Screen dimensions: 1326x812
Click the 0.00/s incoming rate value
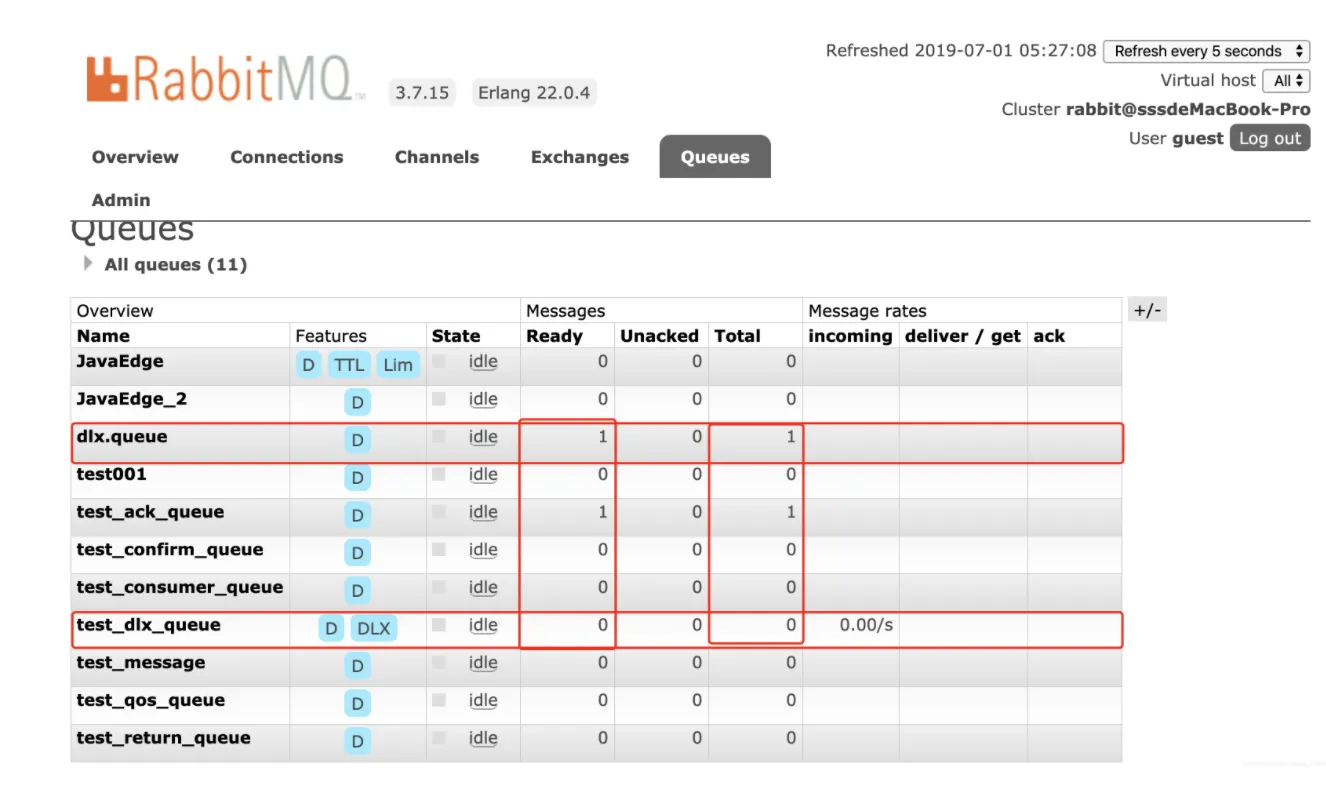click(x=866, y=625)
